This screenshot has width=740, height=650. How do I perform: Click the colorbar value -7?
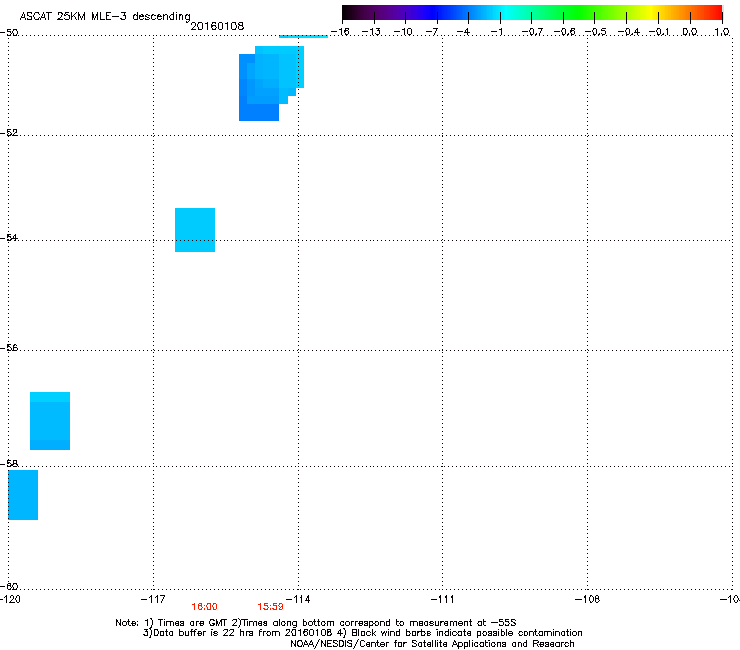pos(432,32)
